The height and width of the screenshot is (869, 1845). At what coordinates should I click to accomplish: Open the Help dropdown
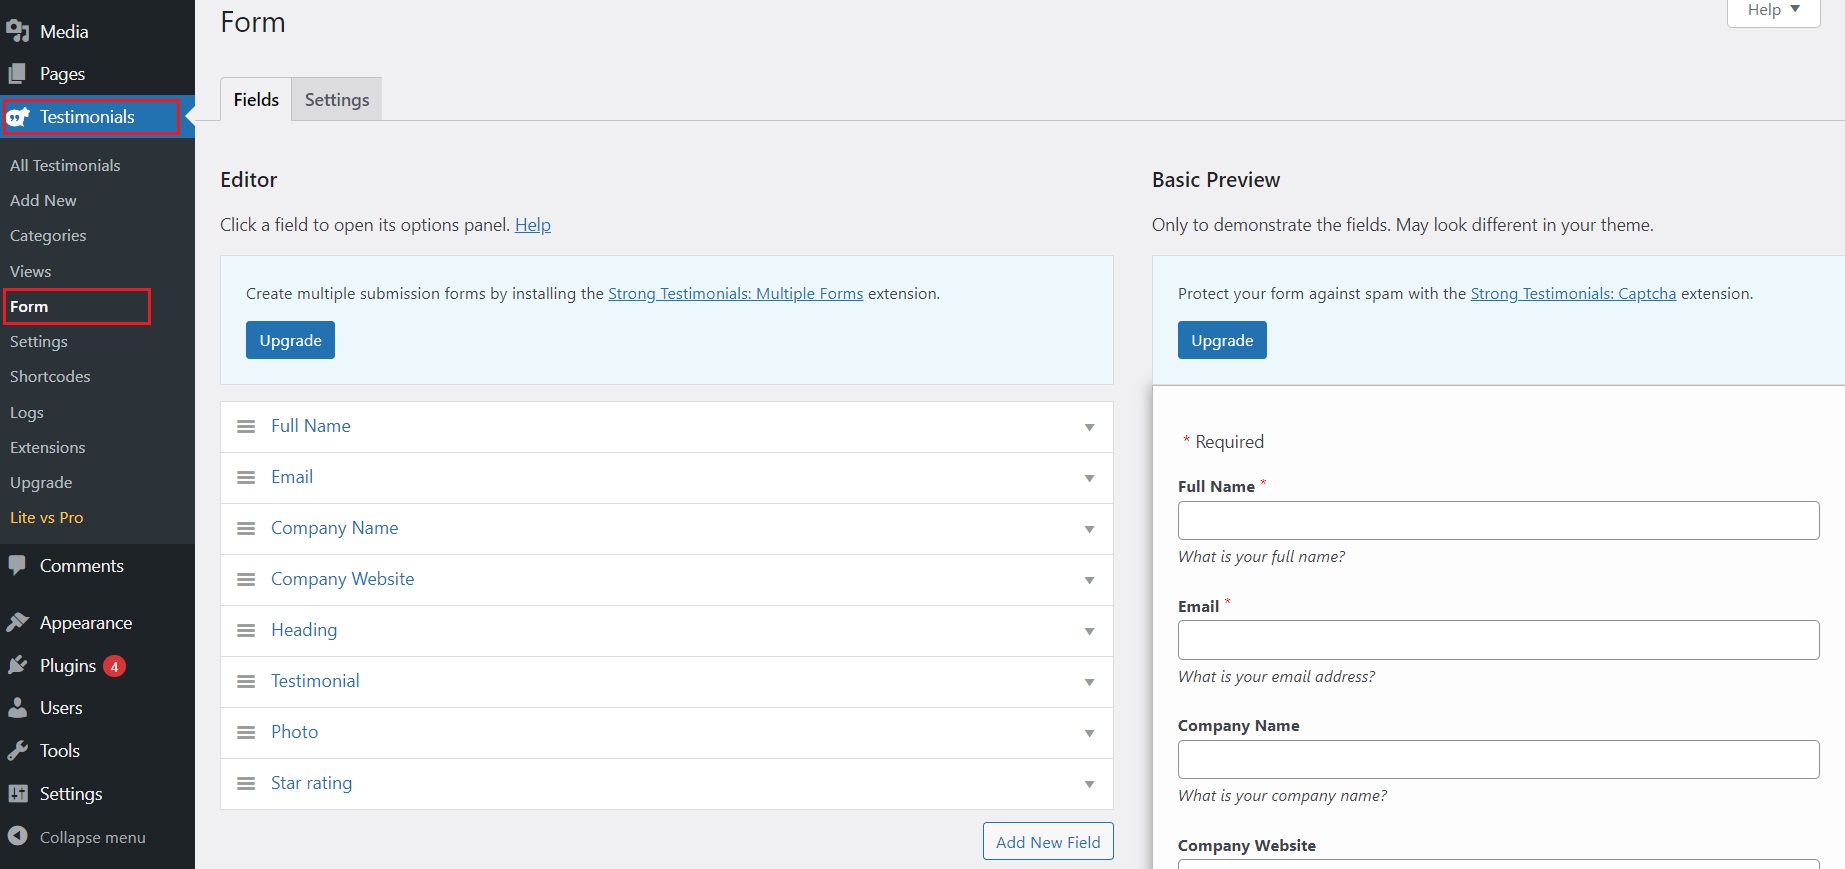coord(1773,10)
